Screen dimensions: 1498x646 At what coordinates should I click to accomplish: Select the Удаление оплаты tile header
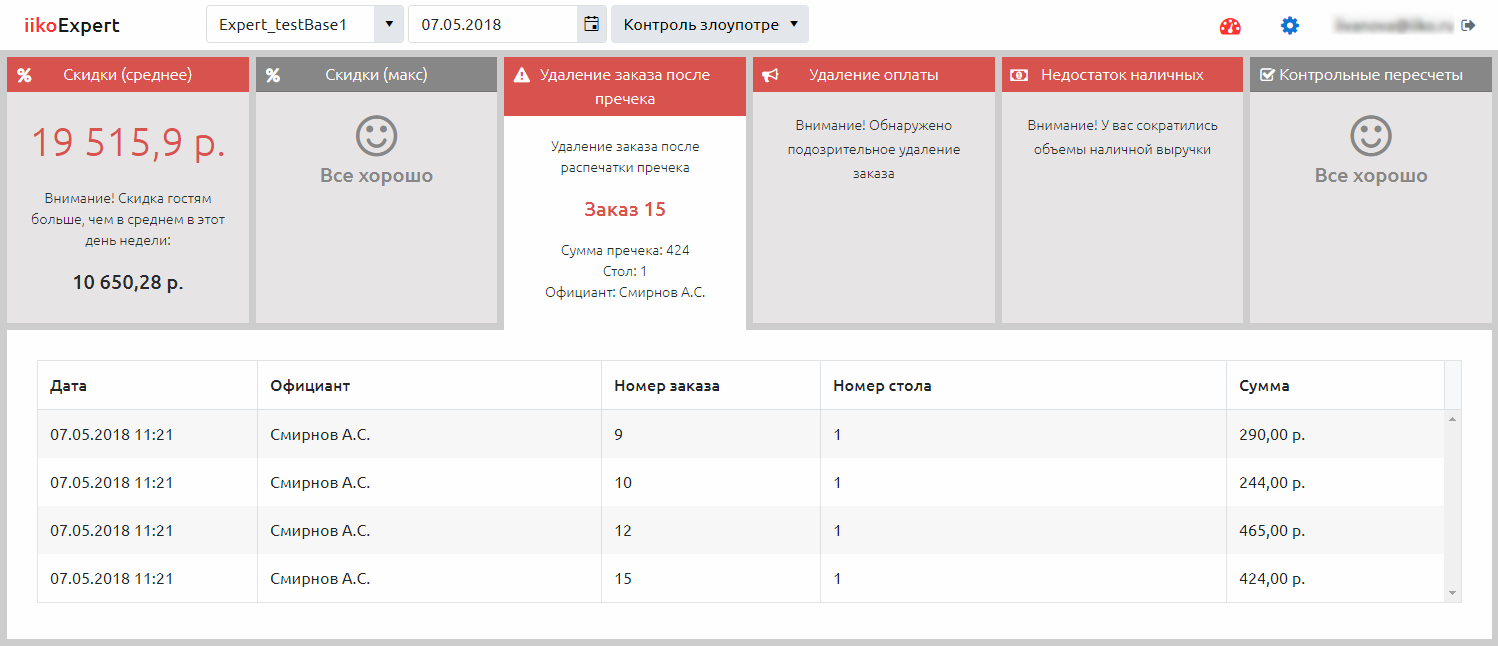873,75
